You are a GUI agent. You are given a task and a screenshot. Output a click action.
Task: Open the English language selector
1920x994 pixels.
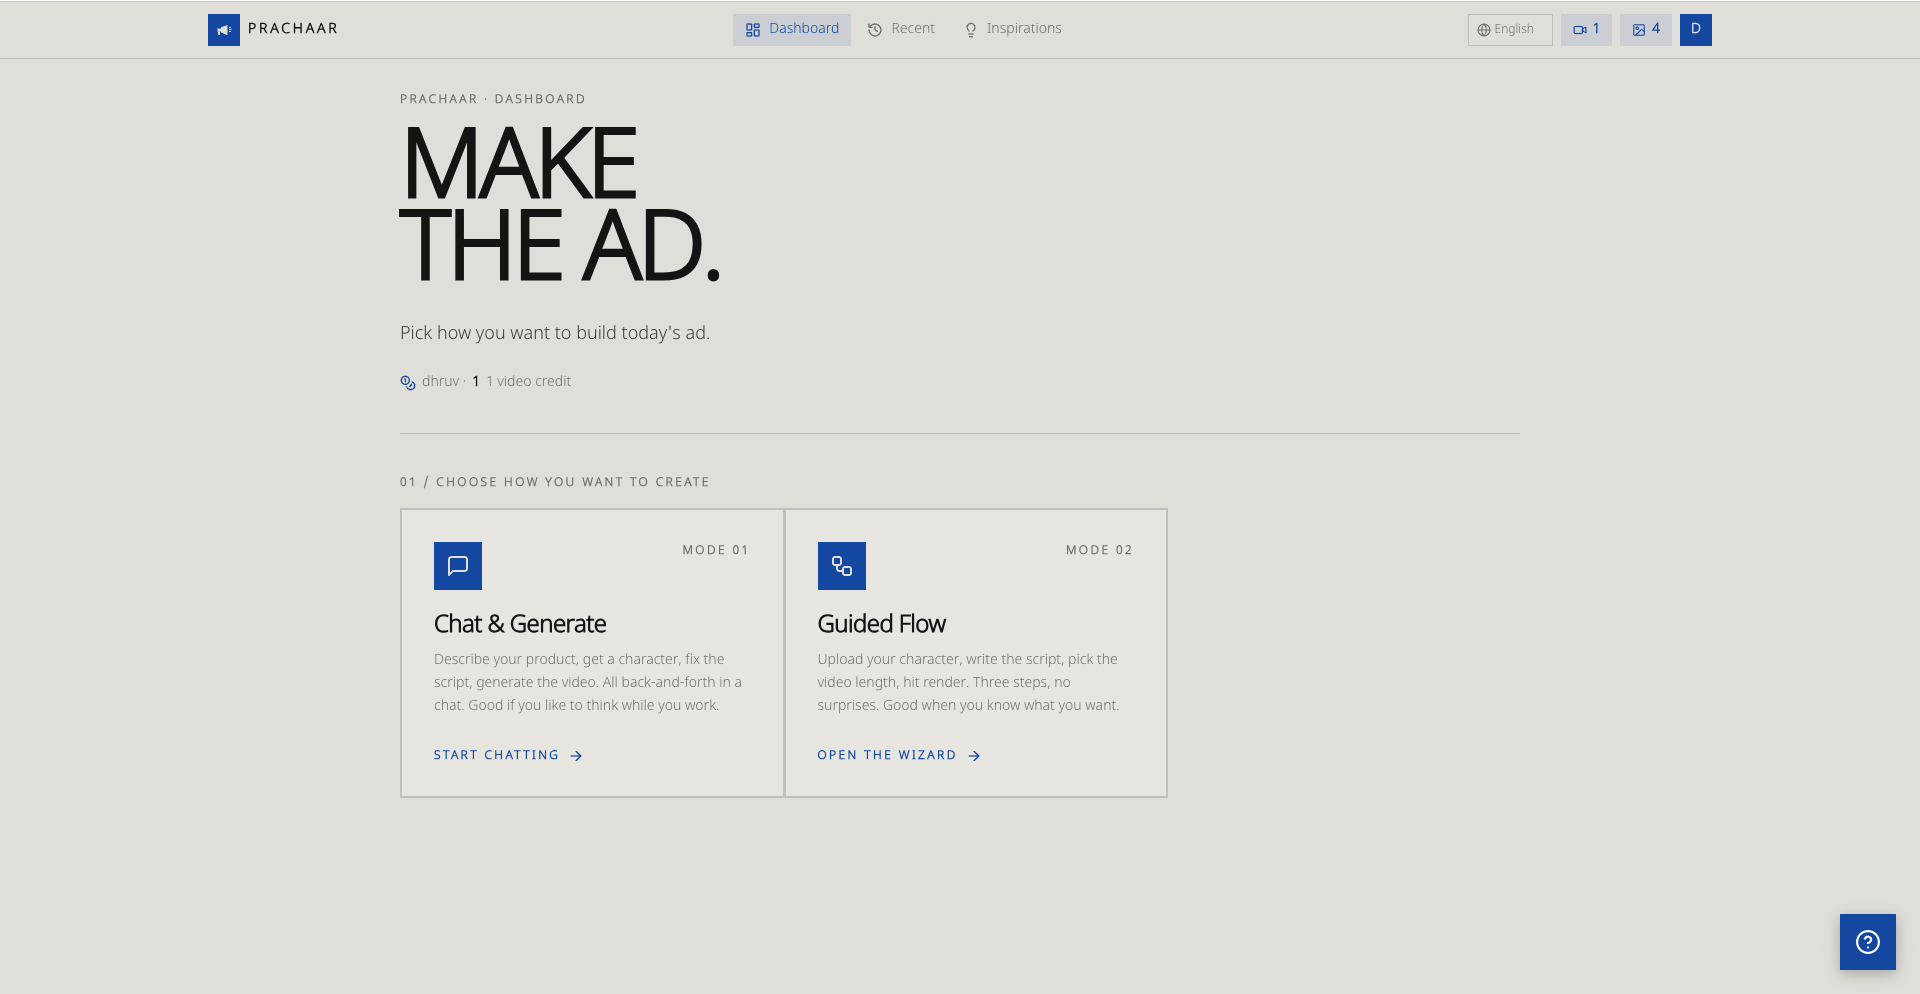[x=1510, y=30]
